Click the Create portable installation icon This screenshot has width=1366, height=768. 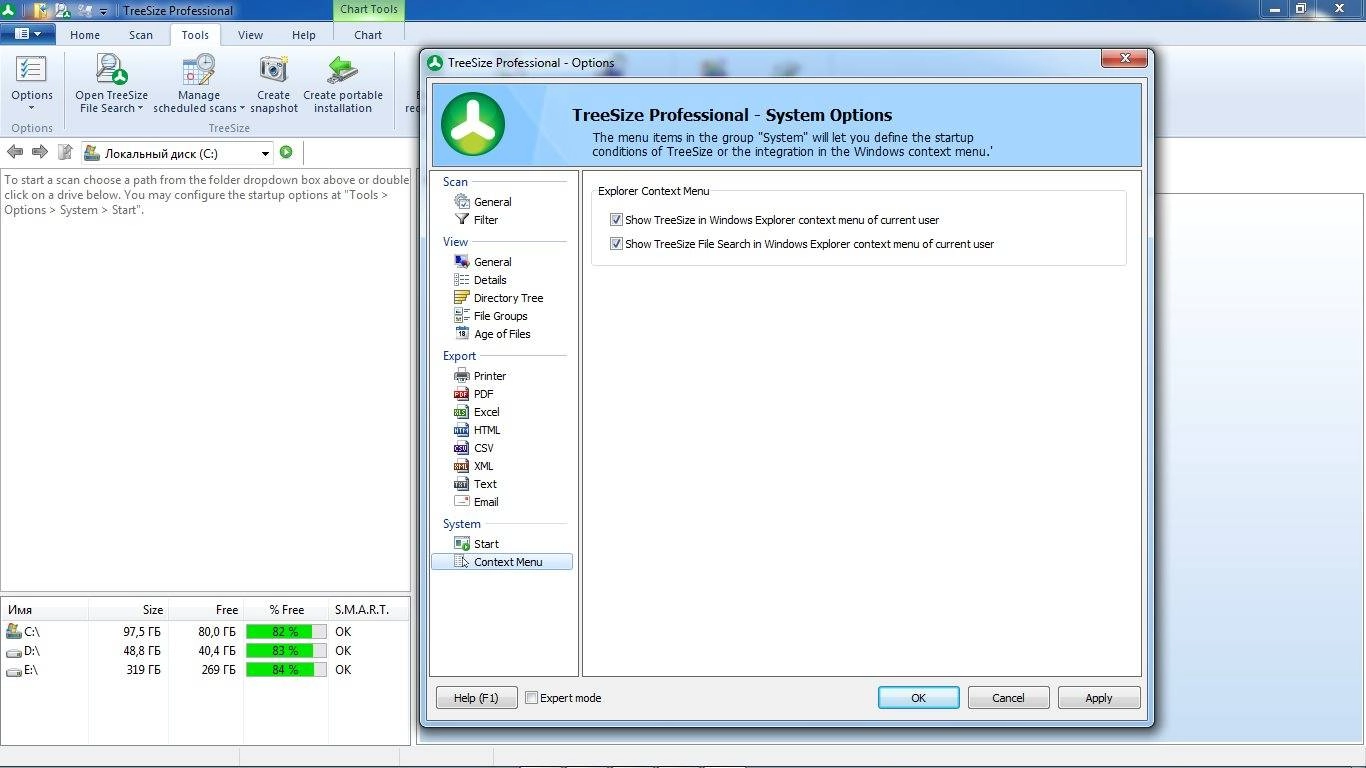pyautogui.click(x=342, y=70)
